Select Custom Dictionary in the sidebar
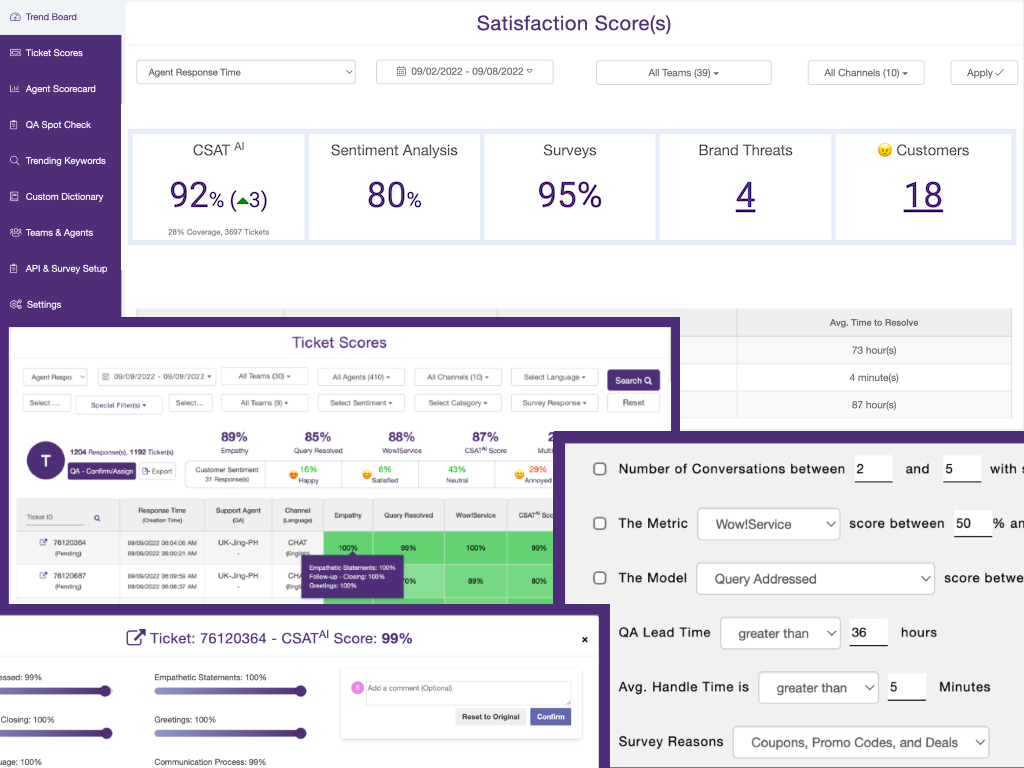The image size is (1024, 768). tap(63, 197)
